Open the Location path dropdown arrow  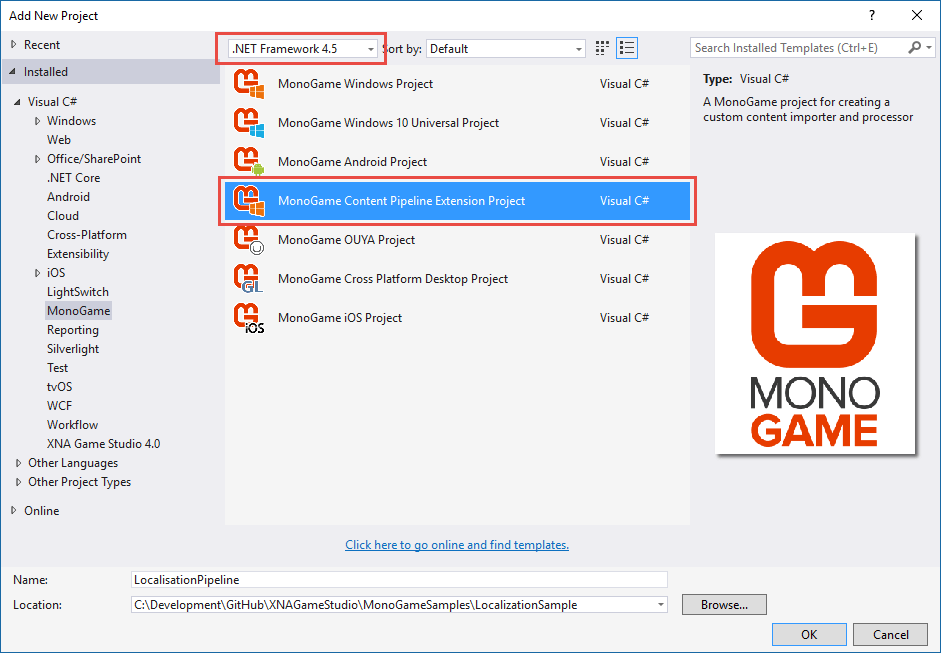click(660, 604)
